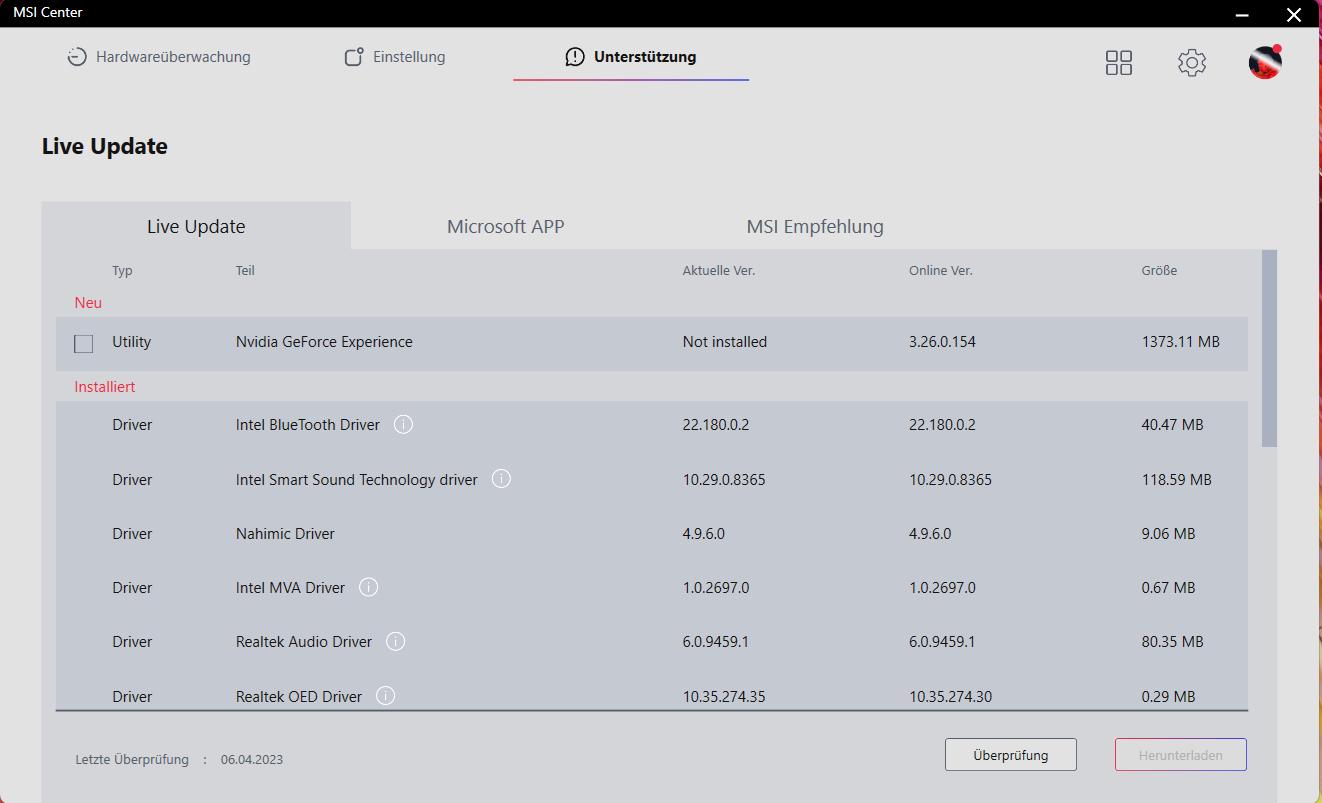The width and height of the screenshot is (1322, 803).
Task: Click the 'Typ' column header
Action: [x=122, y=271]
